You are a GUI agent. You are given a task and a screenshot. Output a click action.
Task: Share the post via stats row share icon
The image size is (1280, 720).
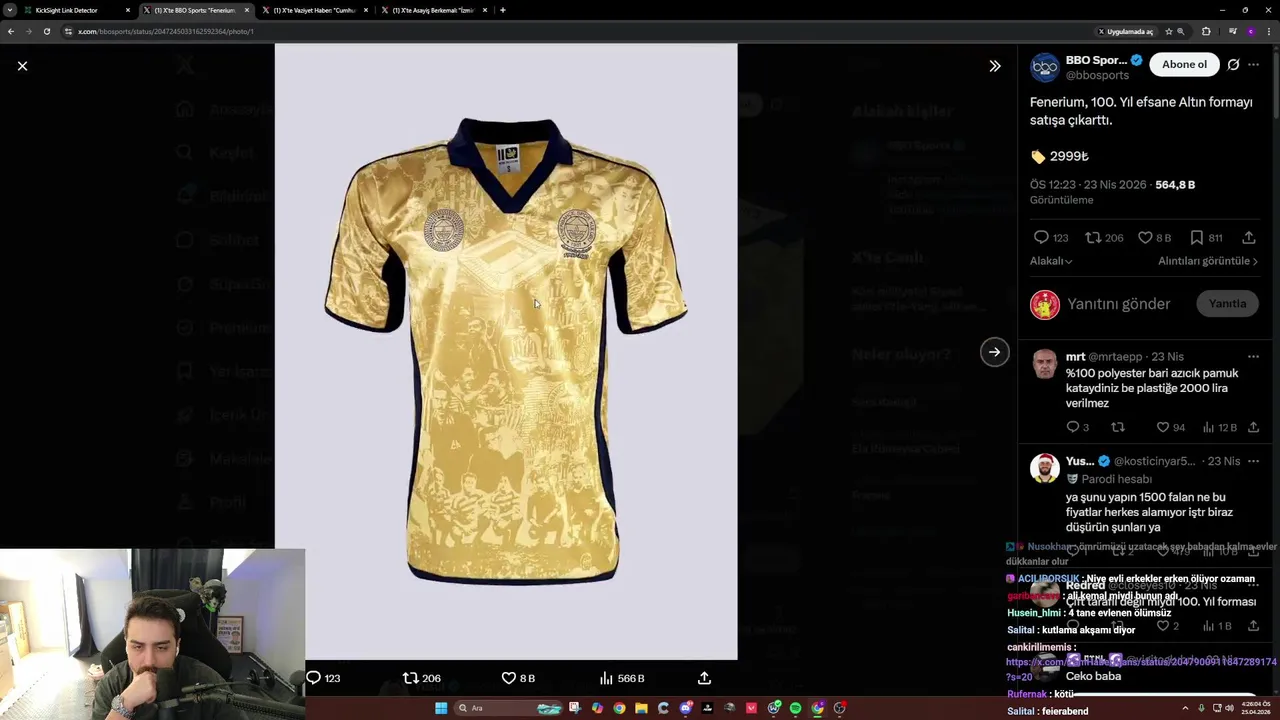pyautogui.click(x=1249, y=238)
